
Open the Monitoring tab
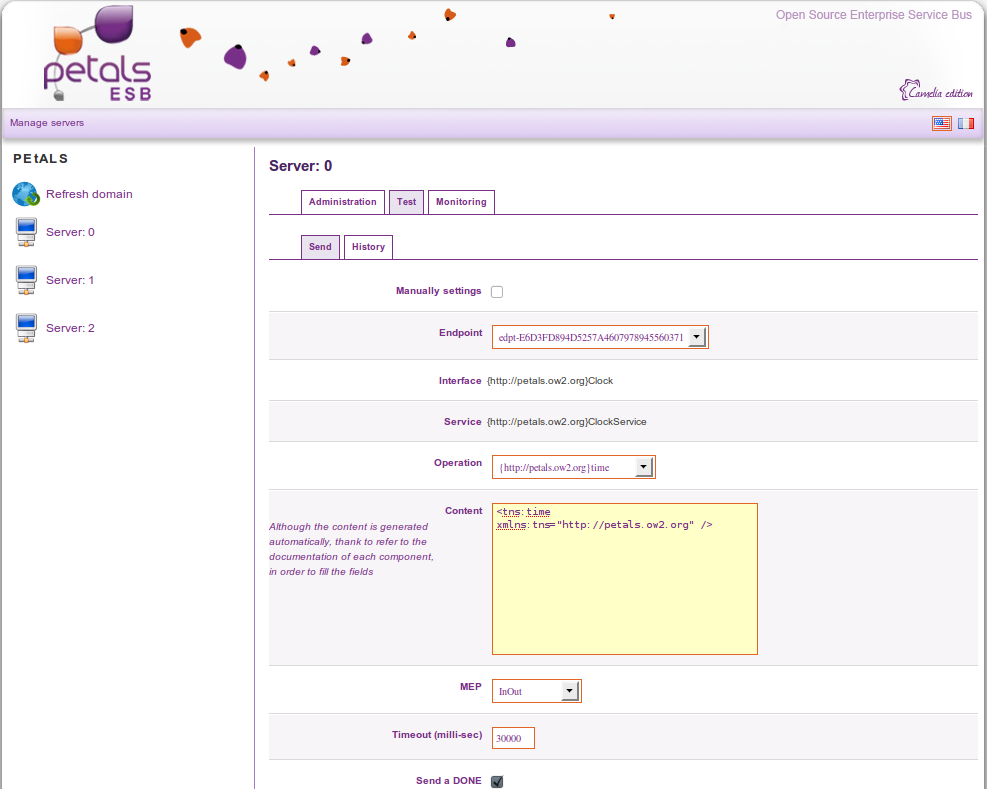pos(461,202)
